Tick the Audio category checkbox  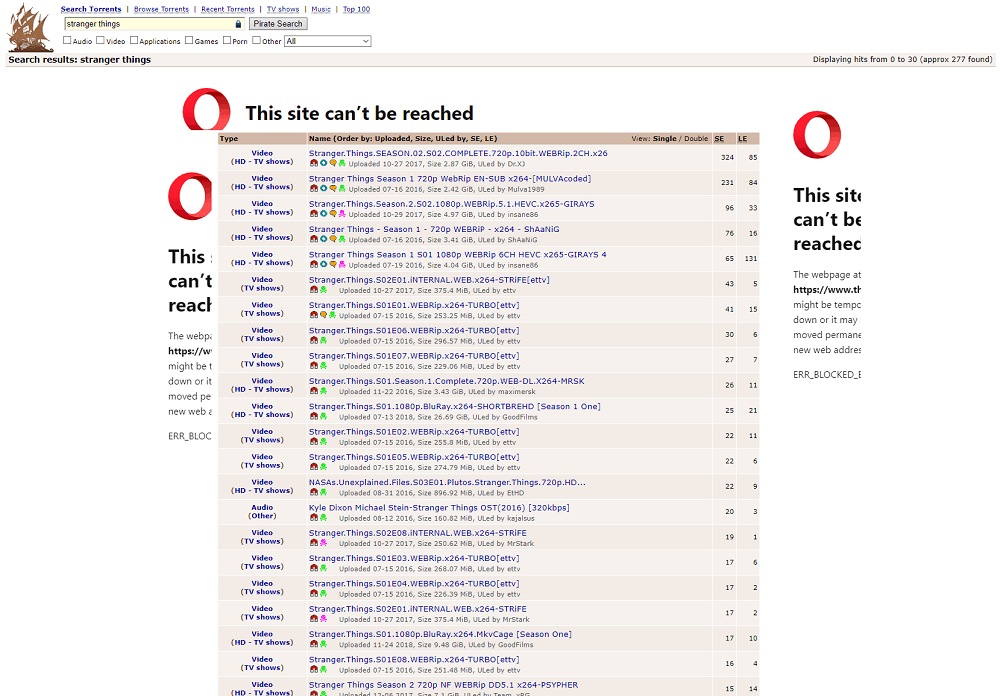[x=67, y=40]
